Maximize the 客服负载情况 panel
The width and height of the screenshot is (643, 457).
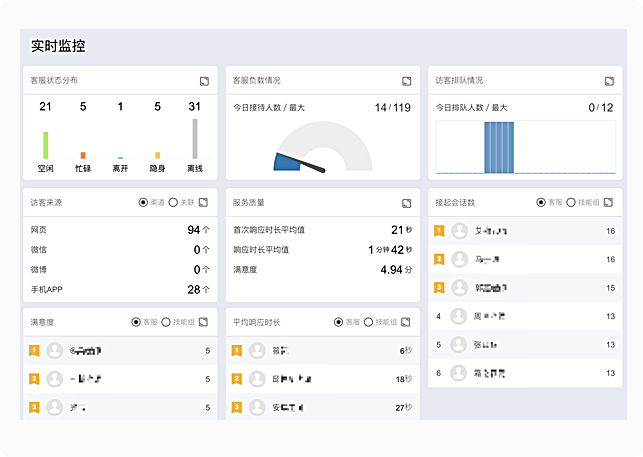[x=406, y=81]
